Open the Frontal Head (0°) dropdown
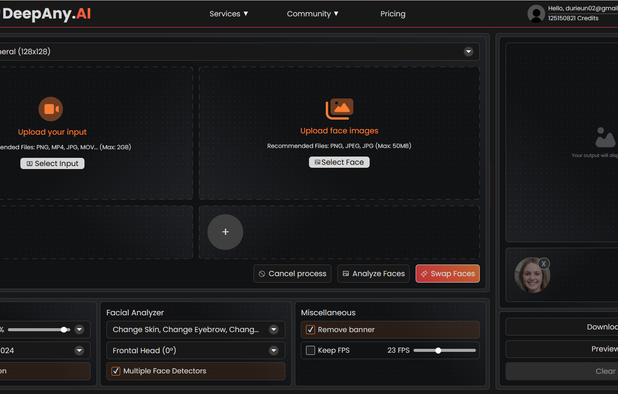Image resolution: width=618 pixels, height=394 pixels. [x=195, y=350]
